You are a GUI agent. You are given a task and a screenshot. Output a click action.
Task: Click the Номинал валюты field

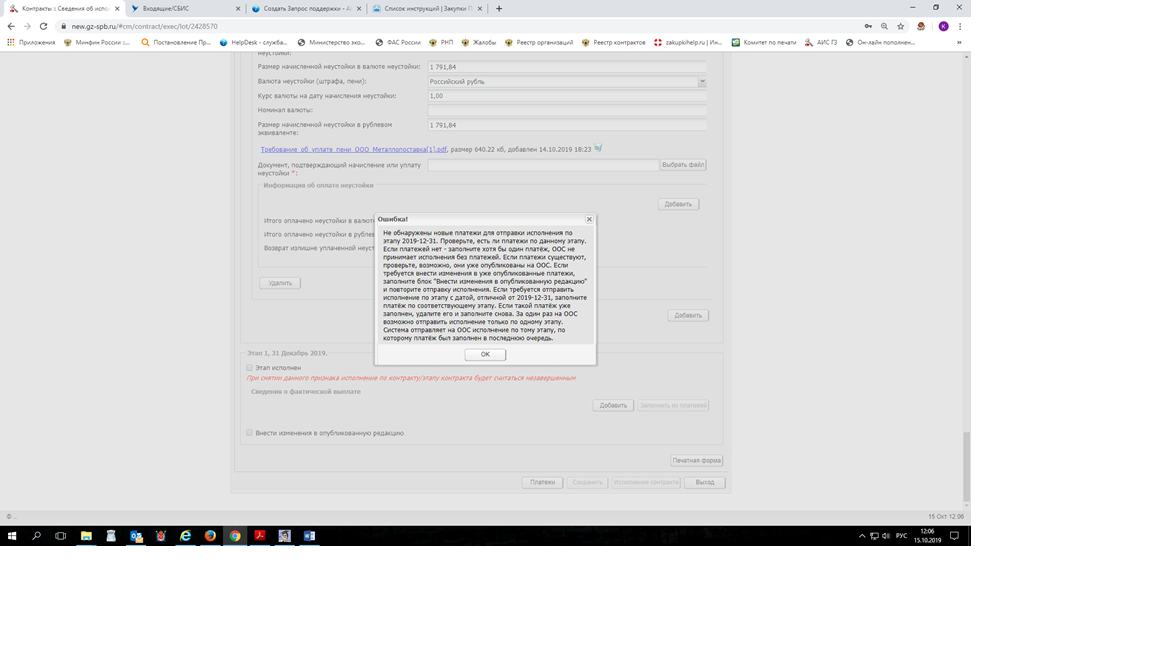point(567,110)
